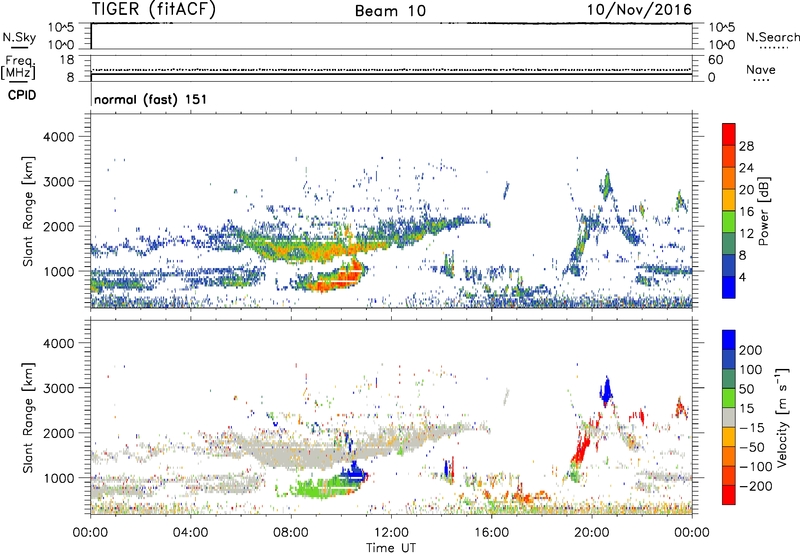Click the yellow 16–20 dB Power colorbar segment

coord(729,200)
